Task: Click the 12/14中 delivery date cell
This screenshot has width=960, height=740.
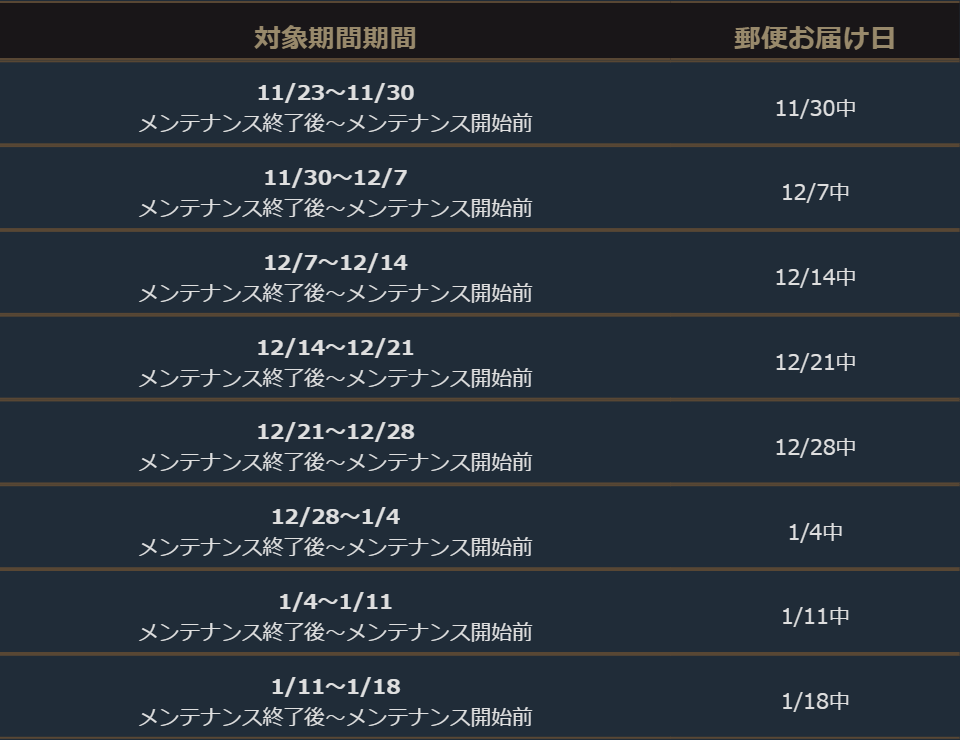Action: tap(815, 277)
